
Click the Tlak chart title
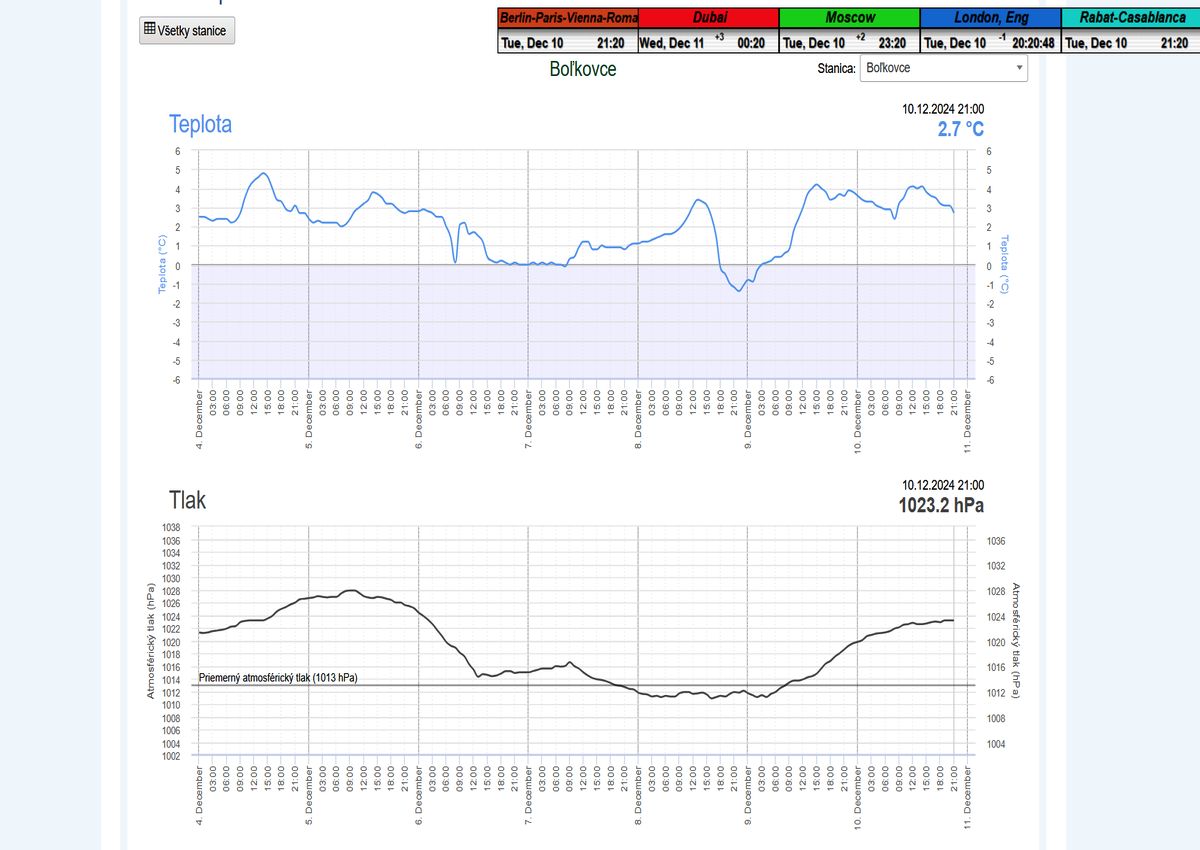click(187, 499)
